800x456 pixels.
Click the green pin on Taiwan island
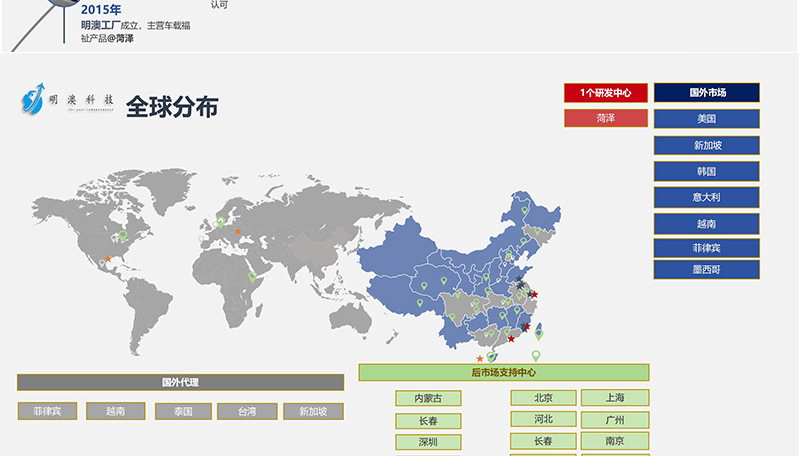click(539, 335)
